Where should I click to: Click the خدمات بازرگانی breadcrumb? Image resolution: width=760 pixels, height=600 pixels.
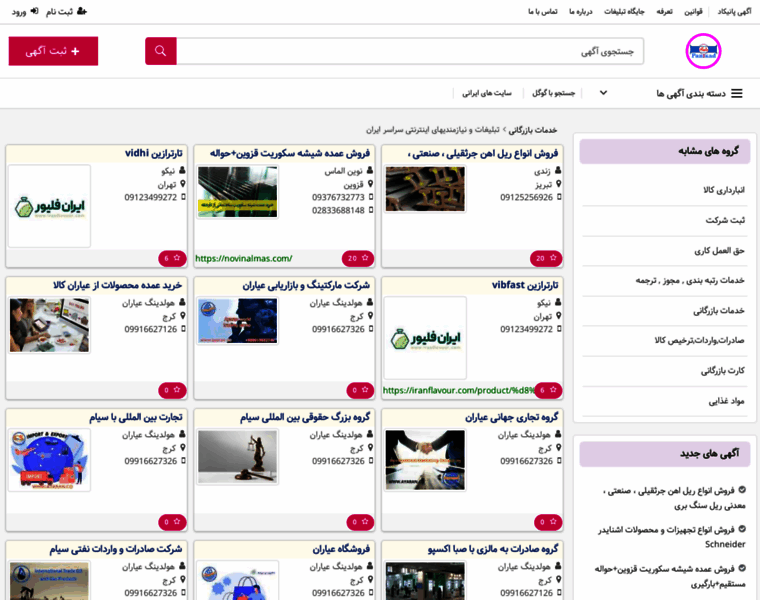[x=533, y=130]
